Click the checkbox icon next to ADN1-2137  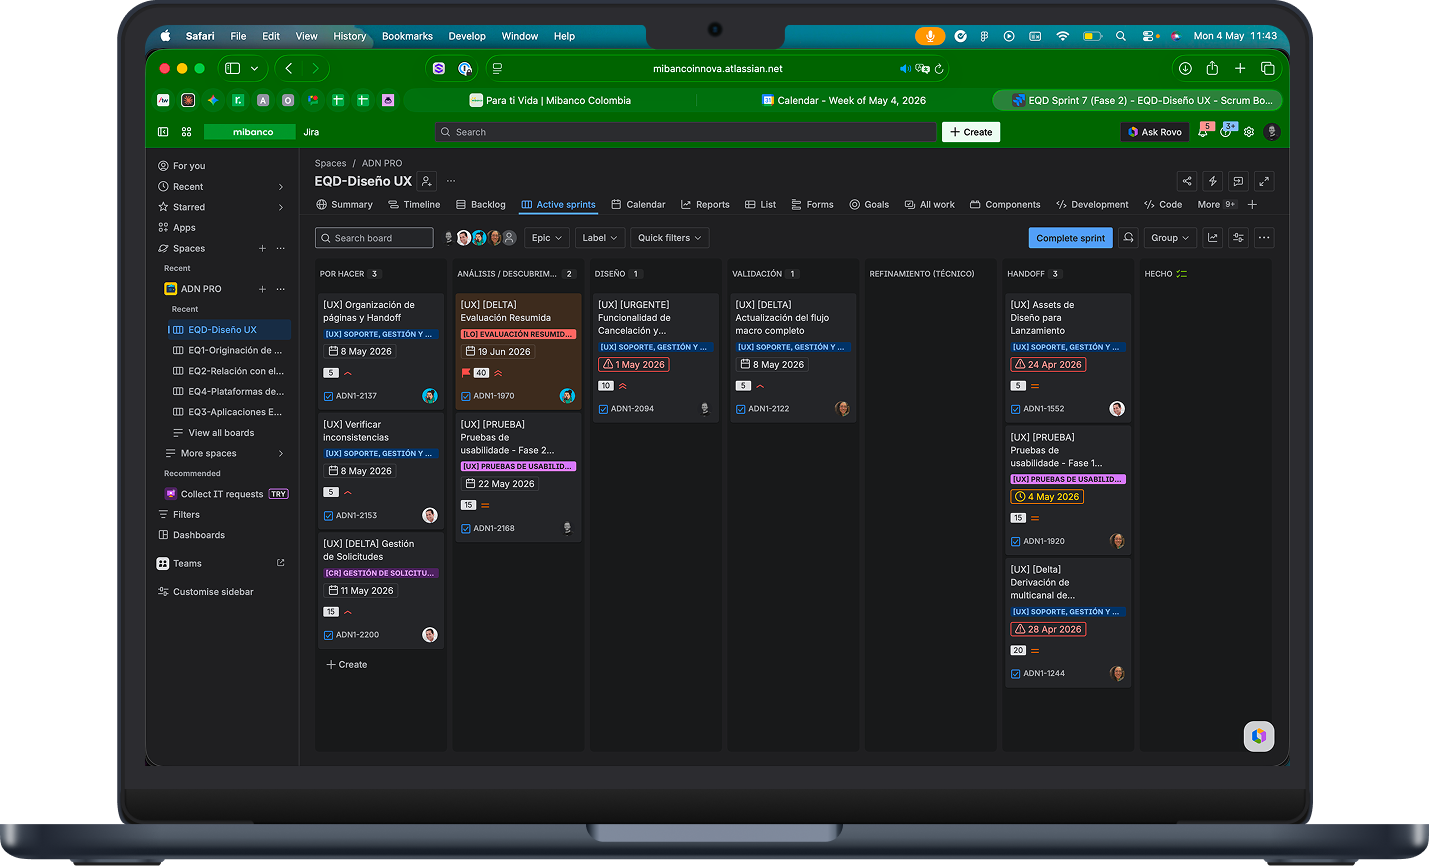click(328, 396)
